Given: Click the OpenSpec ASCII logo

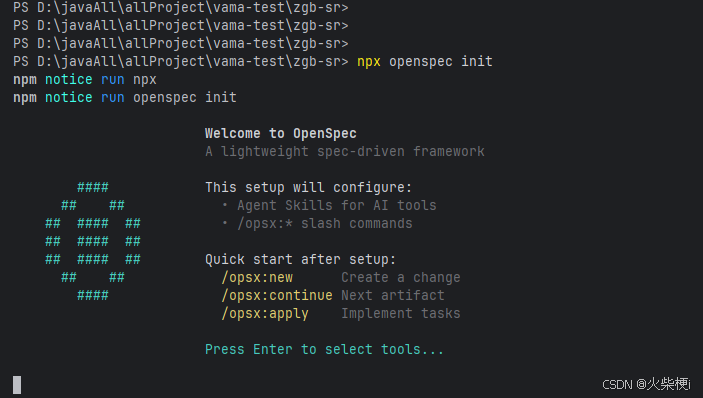Looking at the screenshot, I should (93, 241).
